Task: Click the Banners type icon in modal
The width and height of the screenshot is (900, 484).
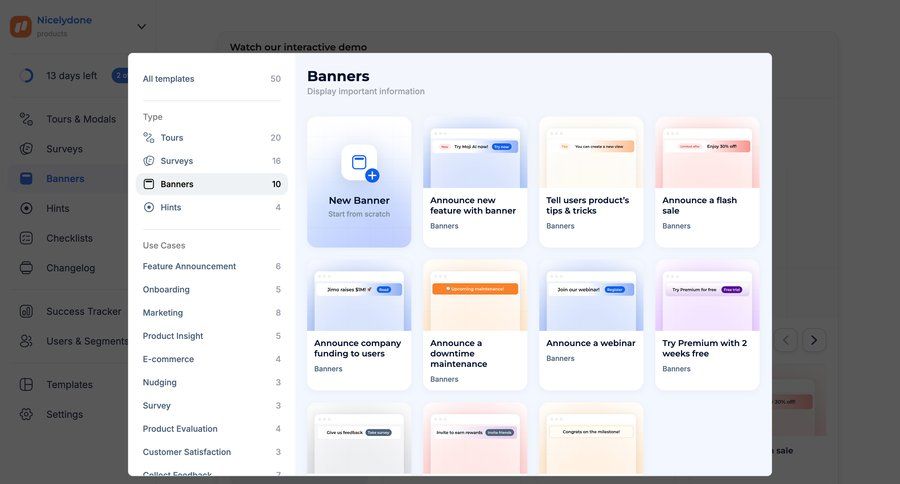Action: tap(149, 184)
